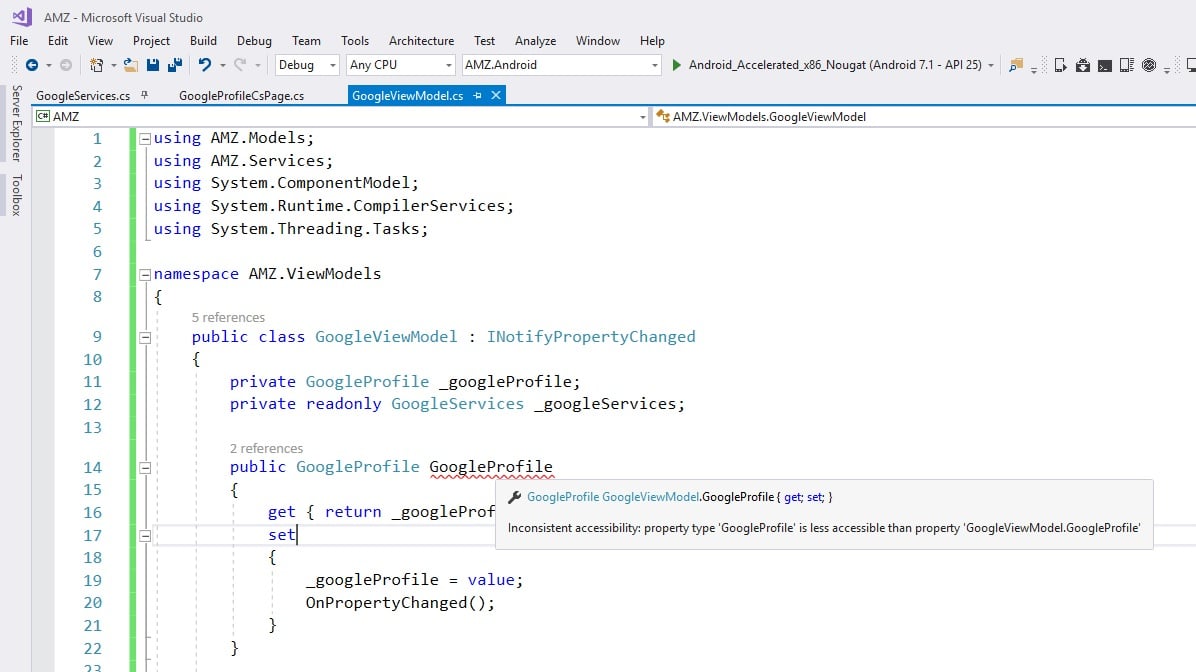Open the Help menu
This screenshot has width=1196, height=672.
click(x=652, y=41)
